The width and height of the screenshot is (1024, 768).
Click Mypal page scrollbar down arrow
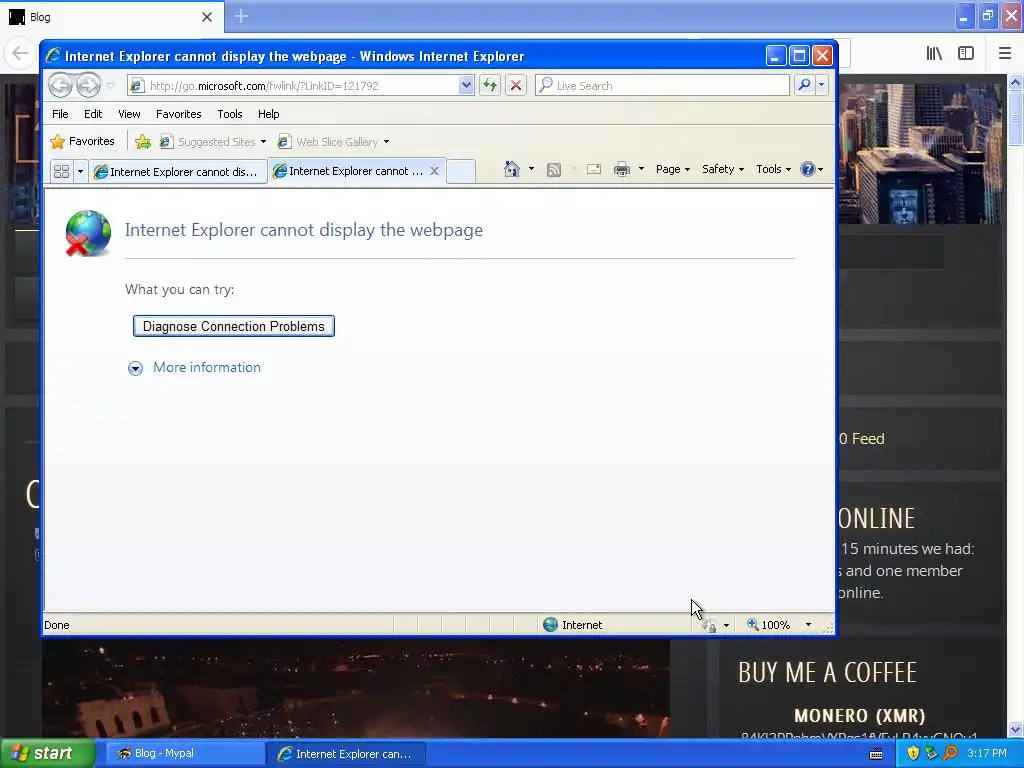pos(1016,729)
